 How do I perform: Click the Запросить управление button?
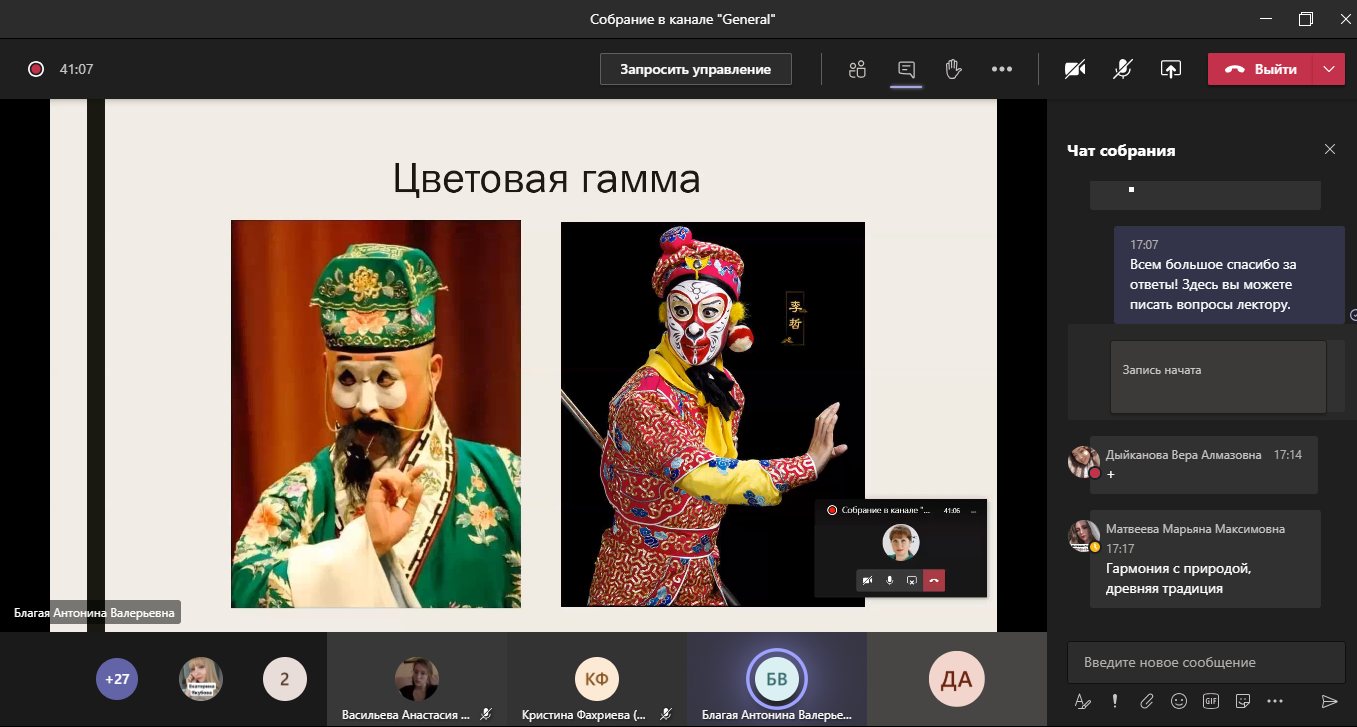click(x=695, y=69)
